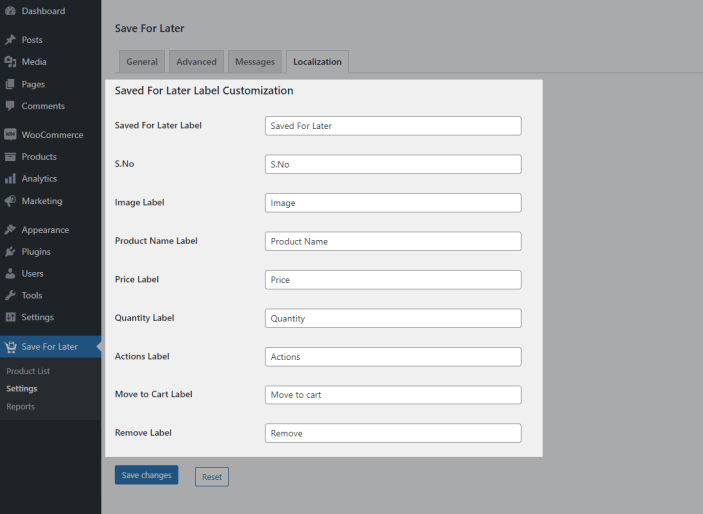Click the Dashboard gauge icon
The image size is (703, 514).
(x=10, y=11)
